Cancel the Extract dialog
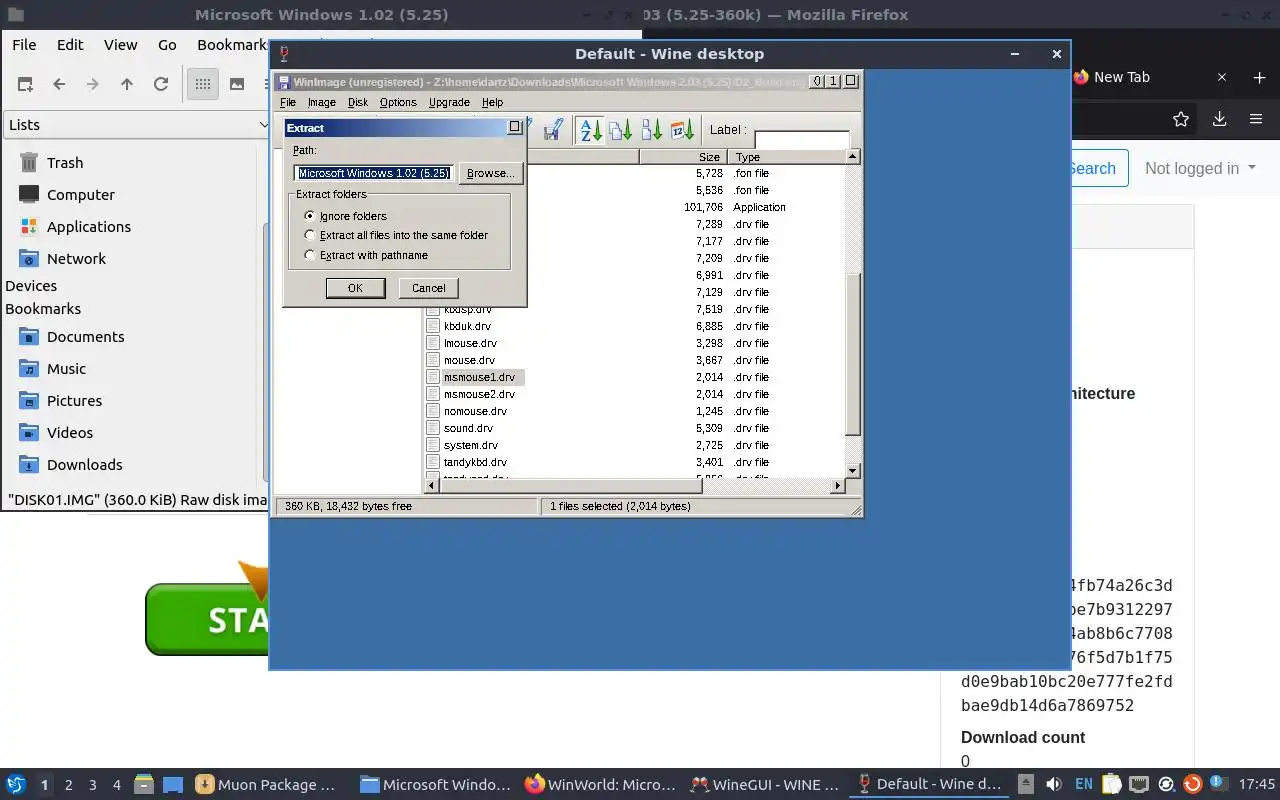Viewport: 1280px width, 800px height. [429, 288]
